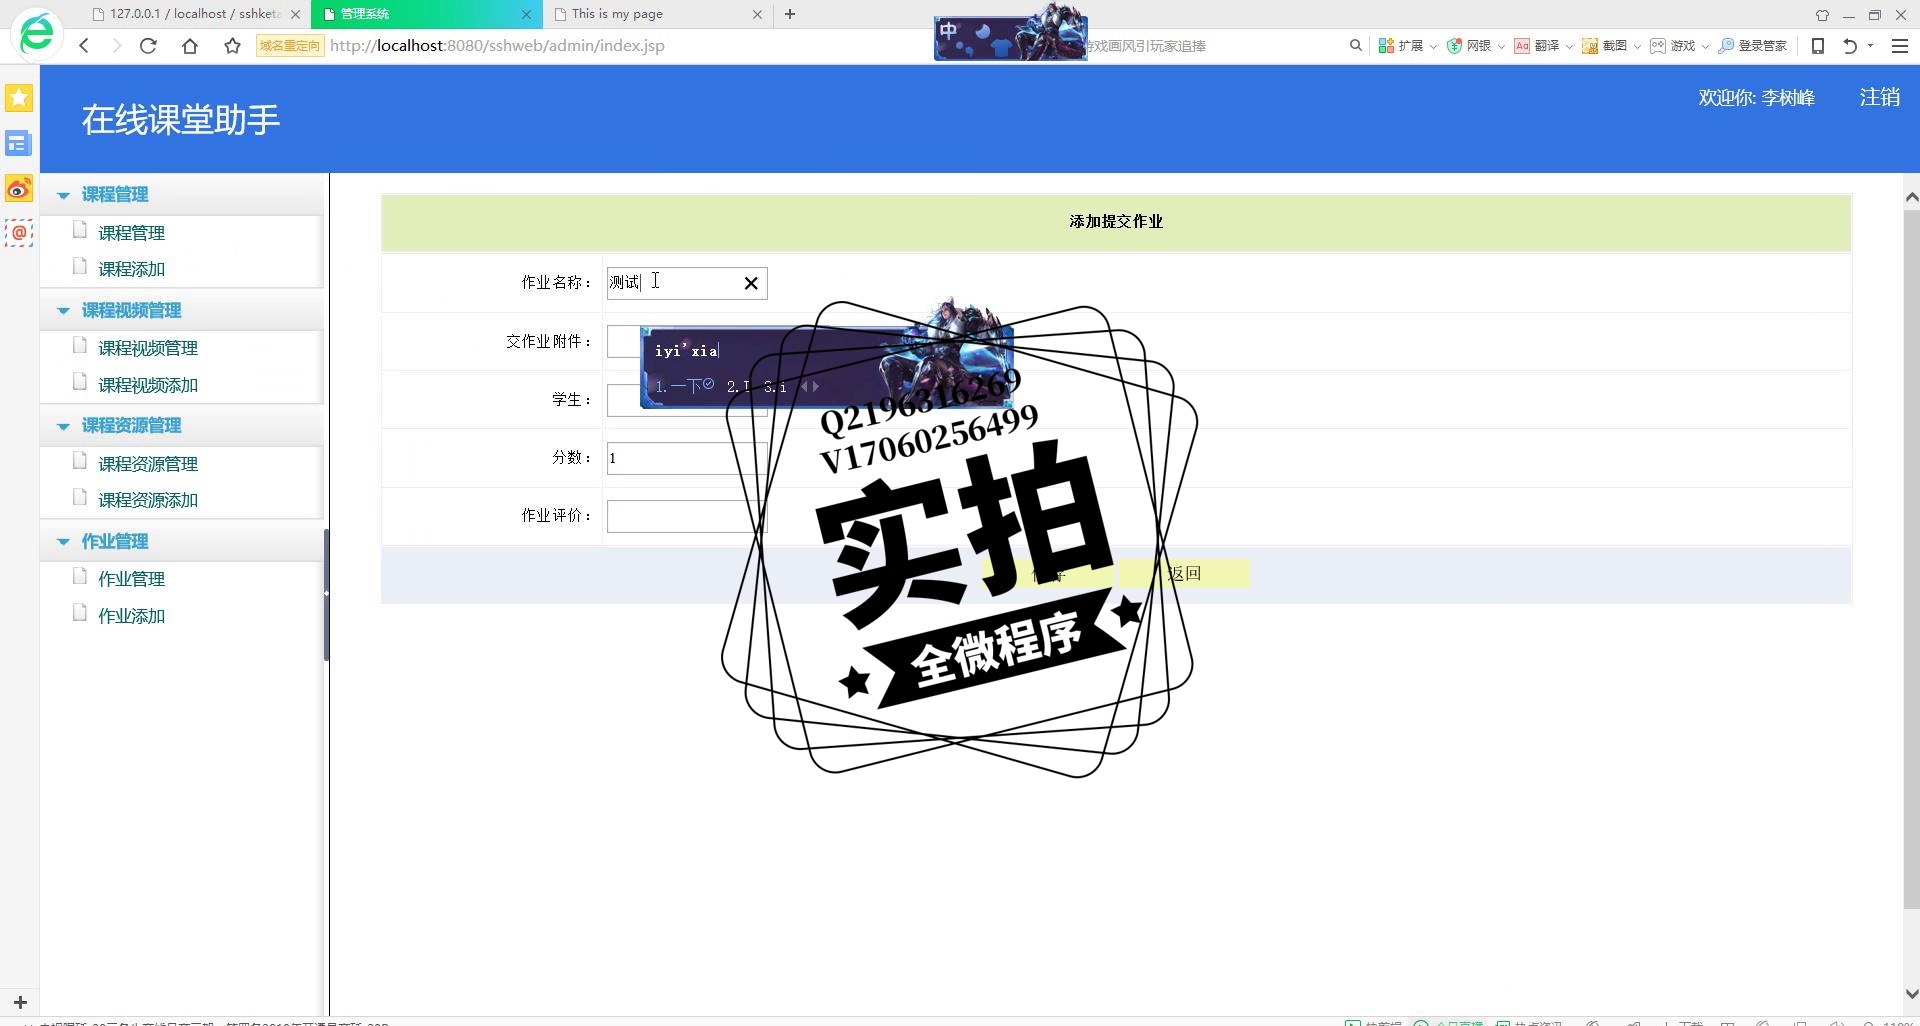Open 课程资源管理 sub-item link
The height and width of the screenshot is (1026, 1920).
click(x=148, y=464)
